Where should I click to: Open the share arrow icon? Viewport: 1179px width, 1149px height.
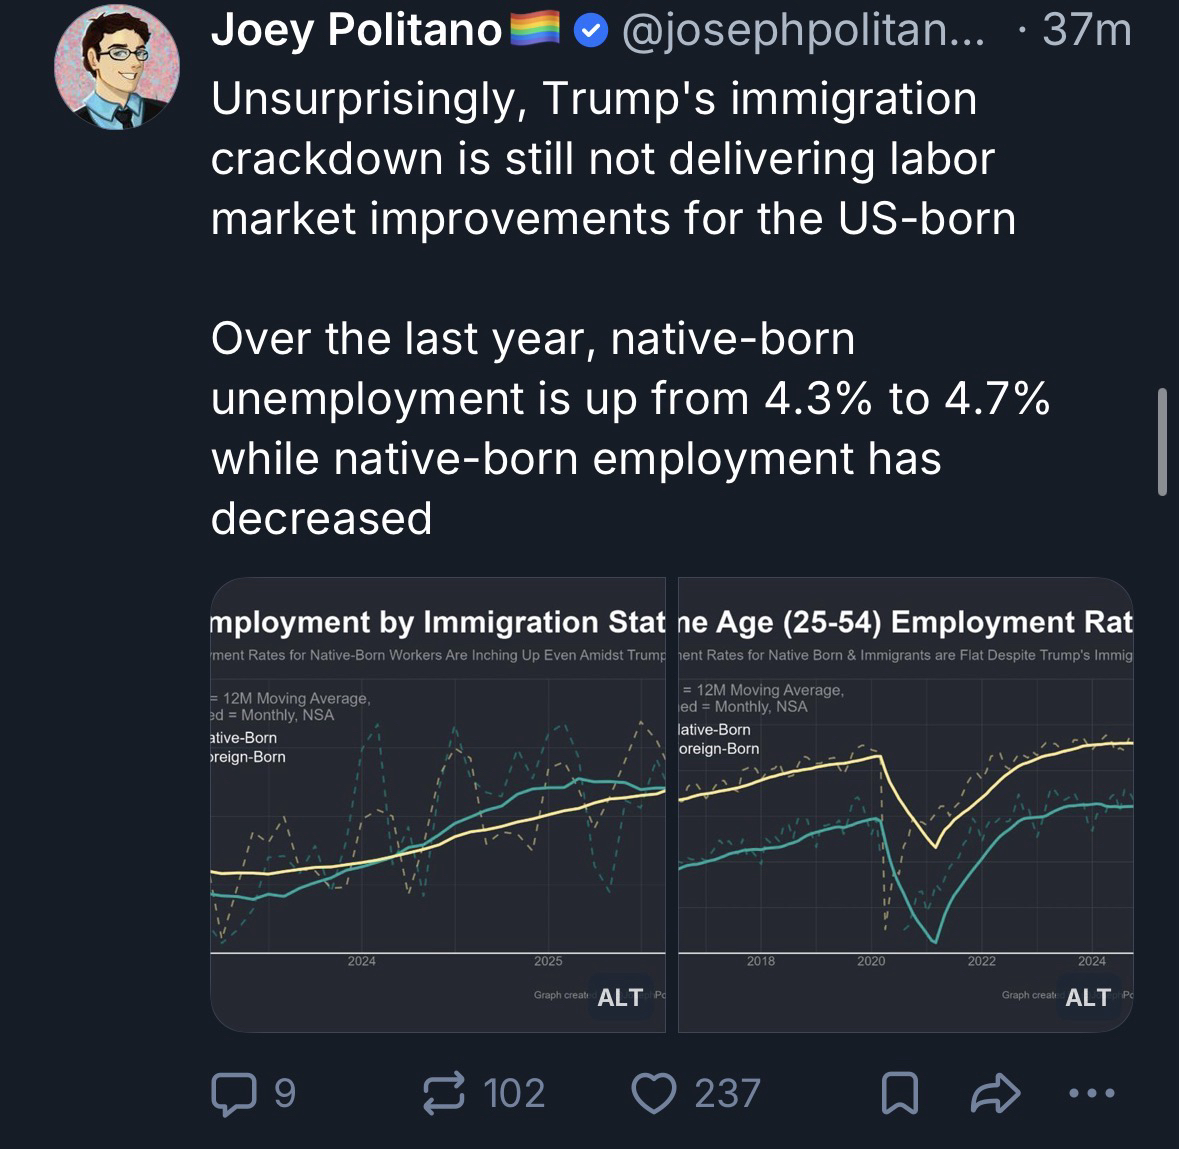coord(995,1093)
